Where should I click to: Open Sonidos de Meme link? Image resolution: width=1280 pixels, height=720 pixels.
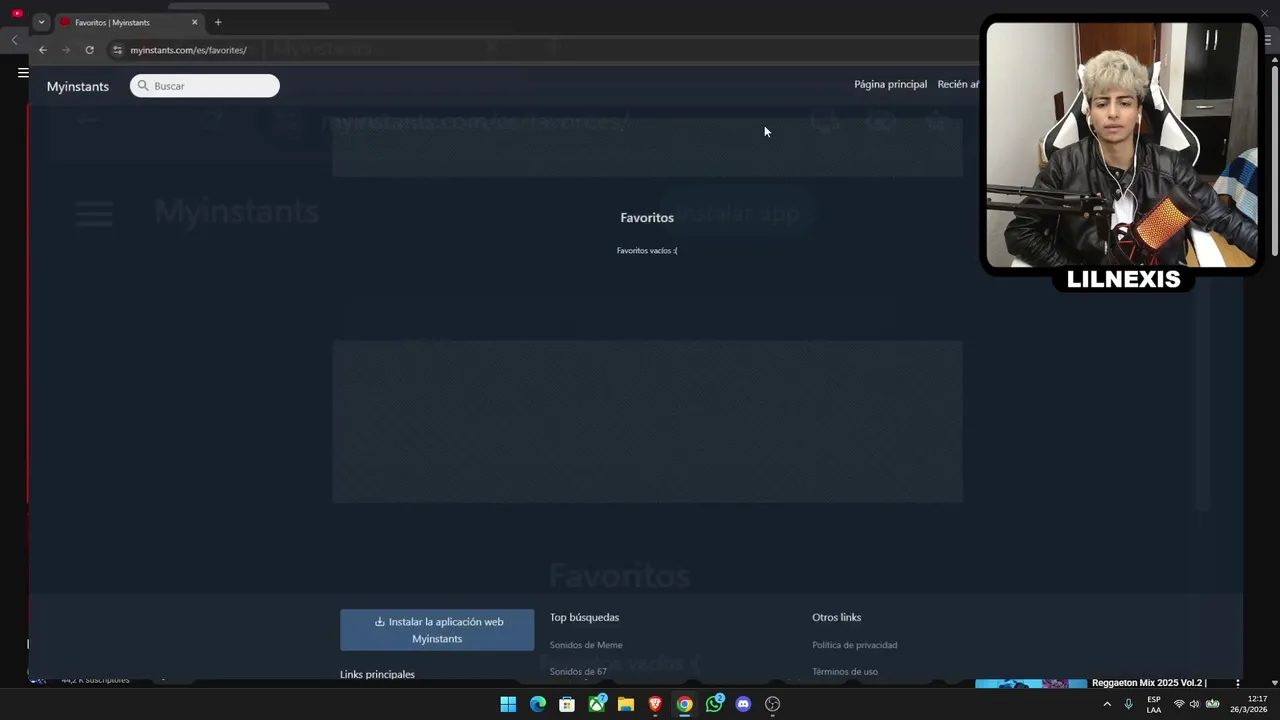[x=586, y=645]
